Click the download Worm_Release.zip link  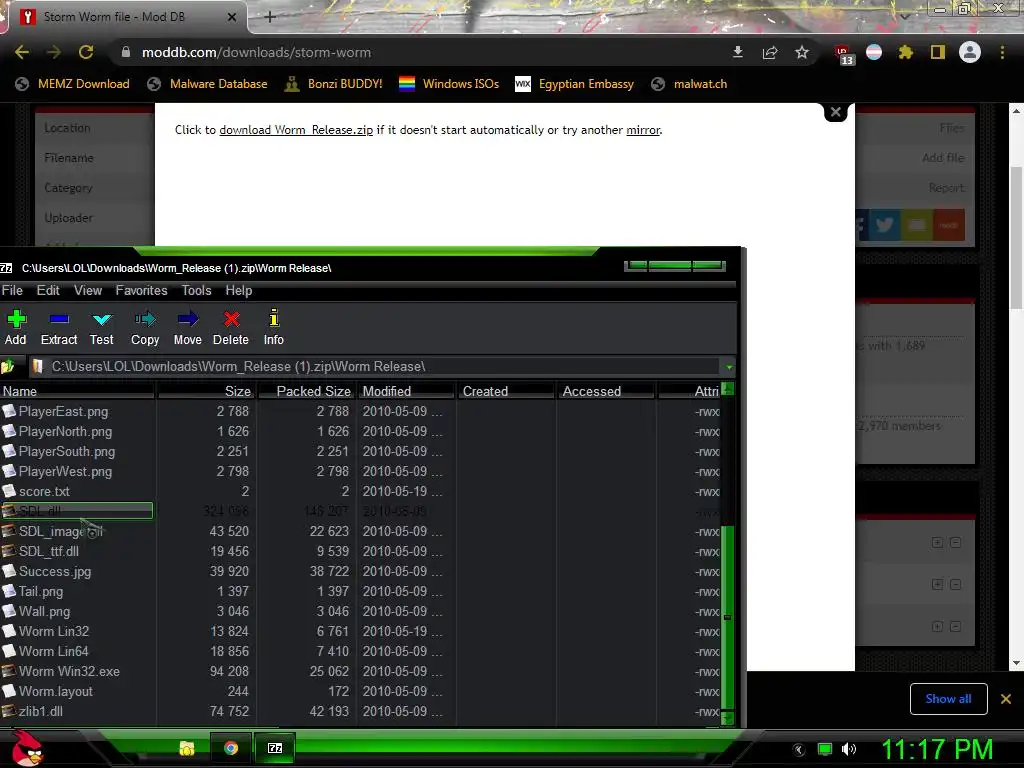pos(296,130)
